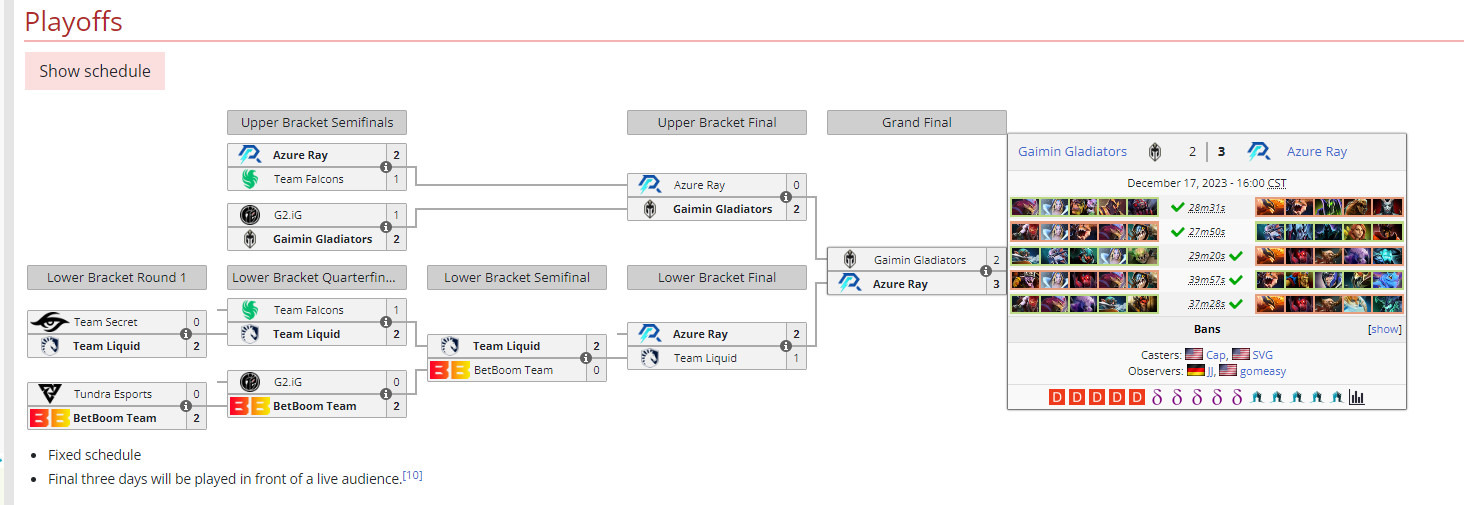Expand the Bans section with show link
1464x505 pixels.
click(x=1385, y=329)
